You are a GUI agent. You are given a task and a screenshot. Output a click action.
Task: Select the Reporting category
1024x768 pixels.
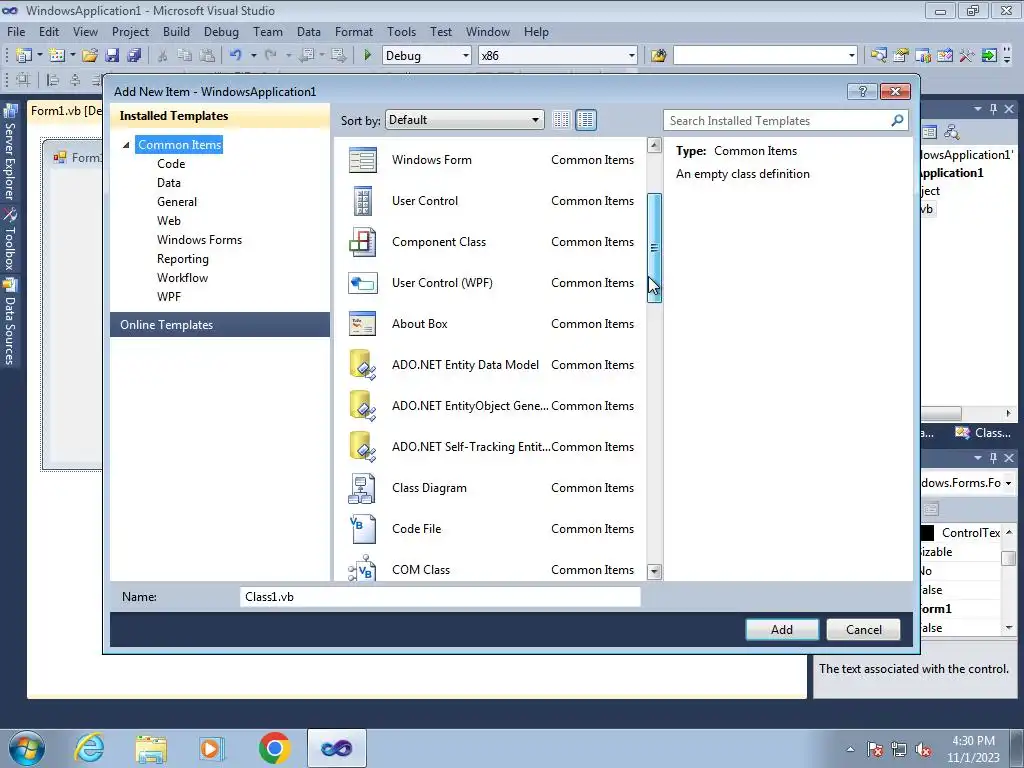tap(183, 259)
